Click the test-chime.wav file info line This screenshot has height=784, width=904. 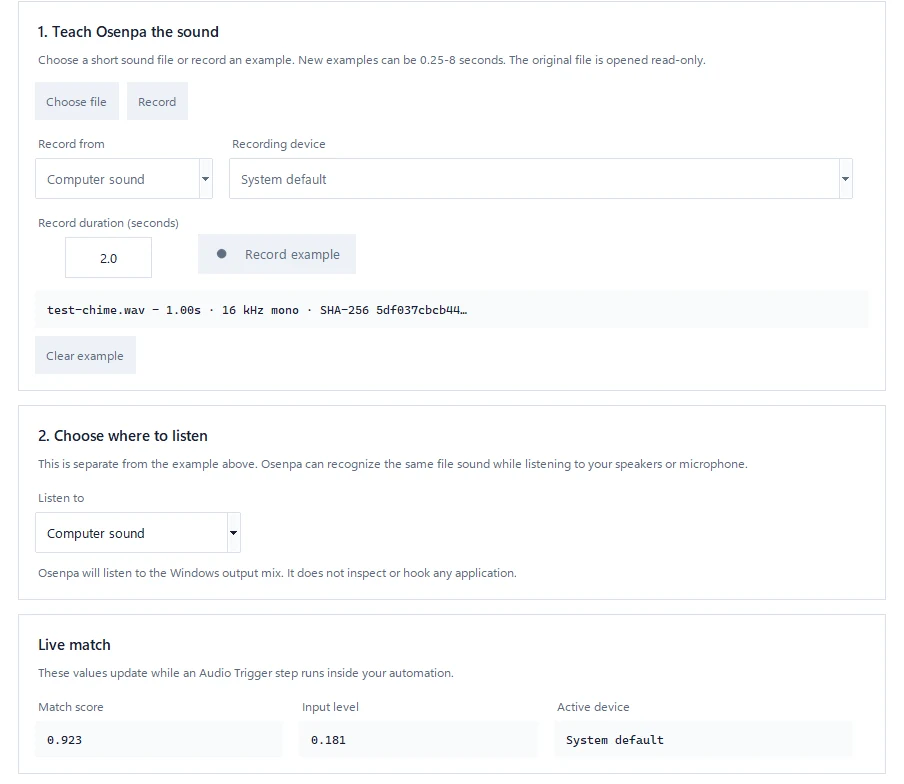[x=451, y=310]
